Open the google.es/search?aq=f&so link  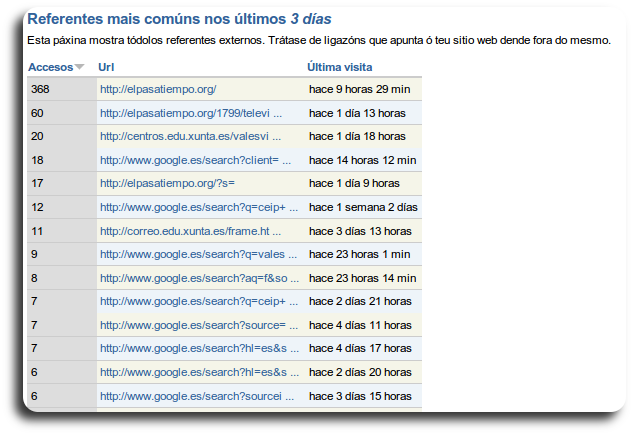tap(199, 278)
